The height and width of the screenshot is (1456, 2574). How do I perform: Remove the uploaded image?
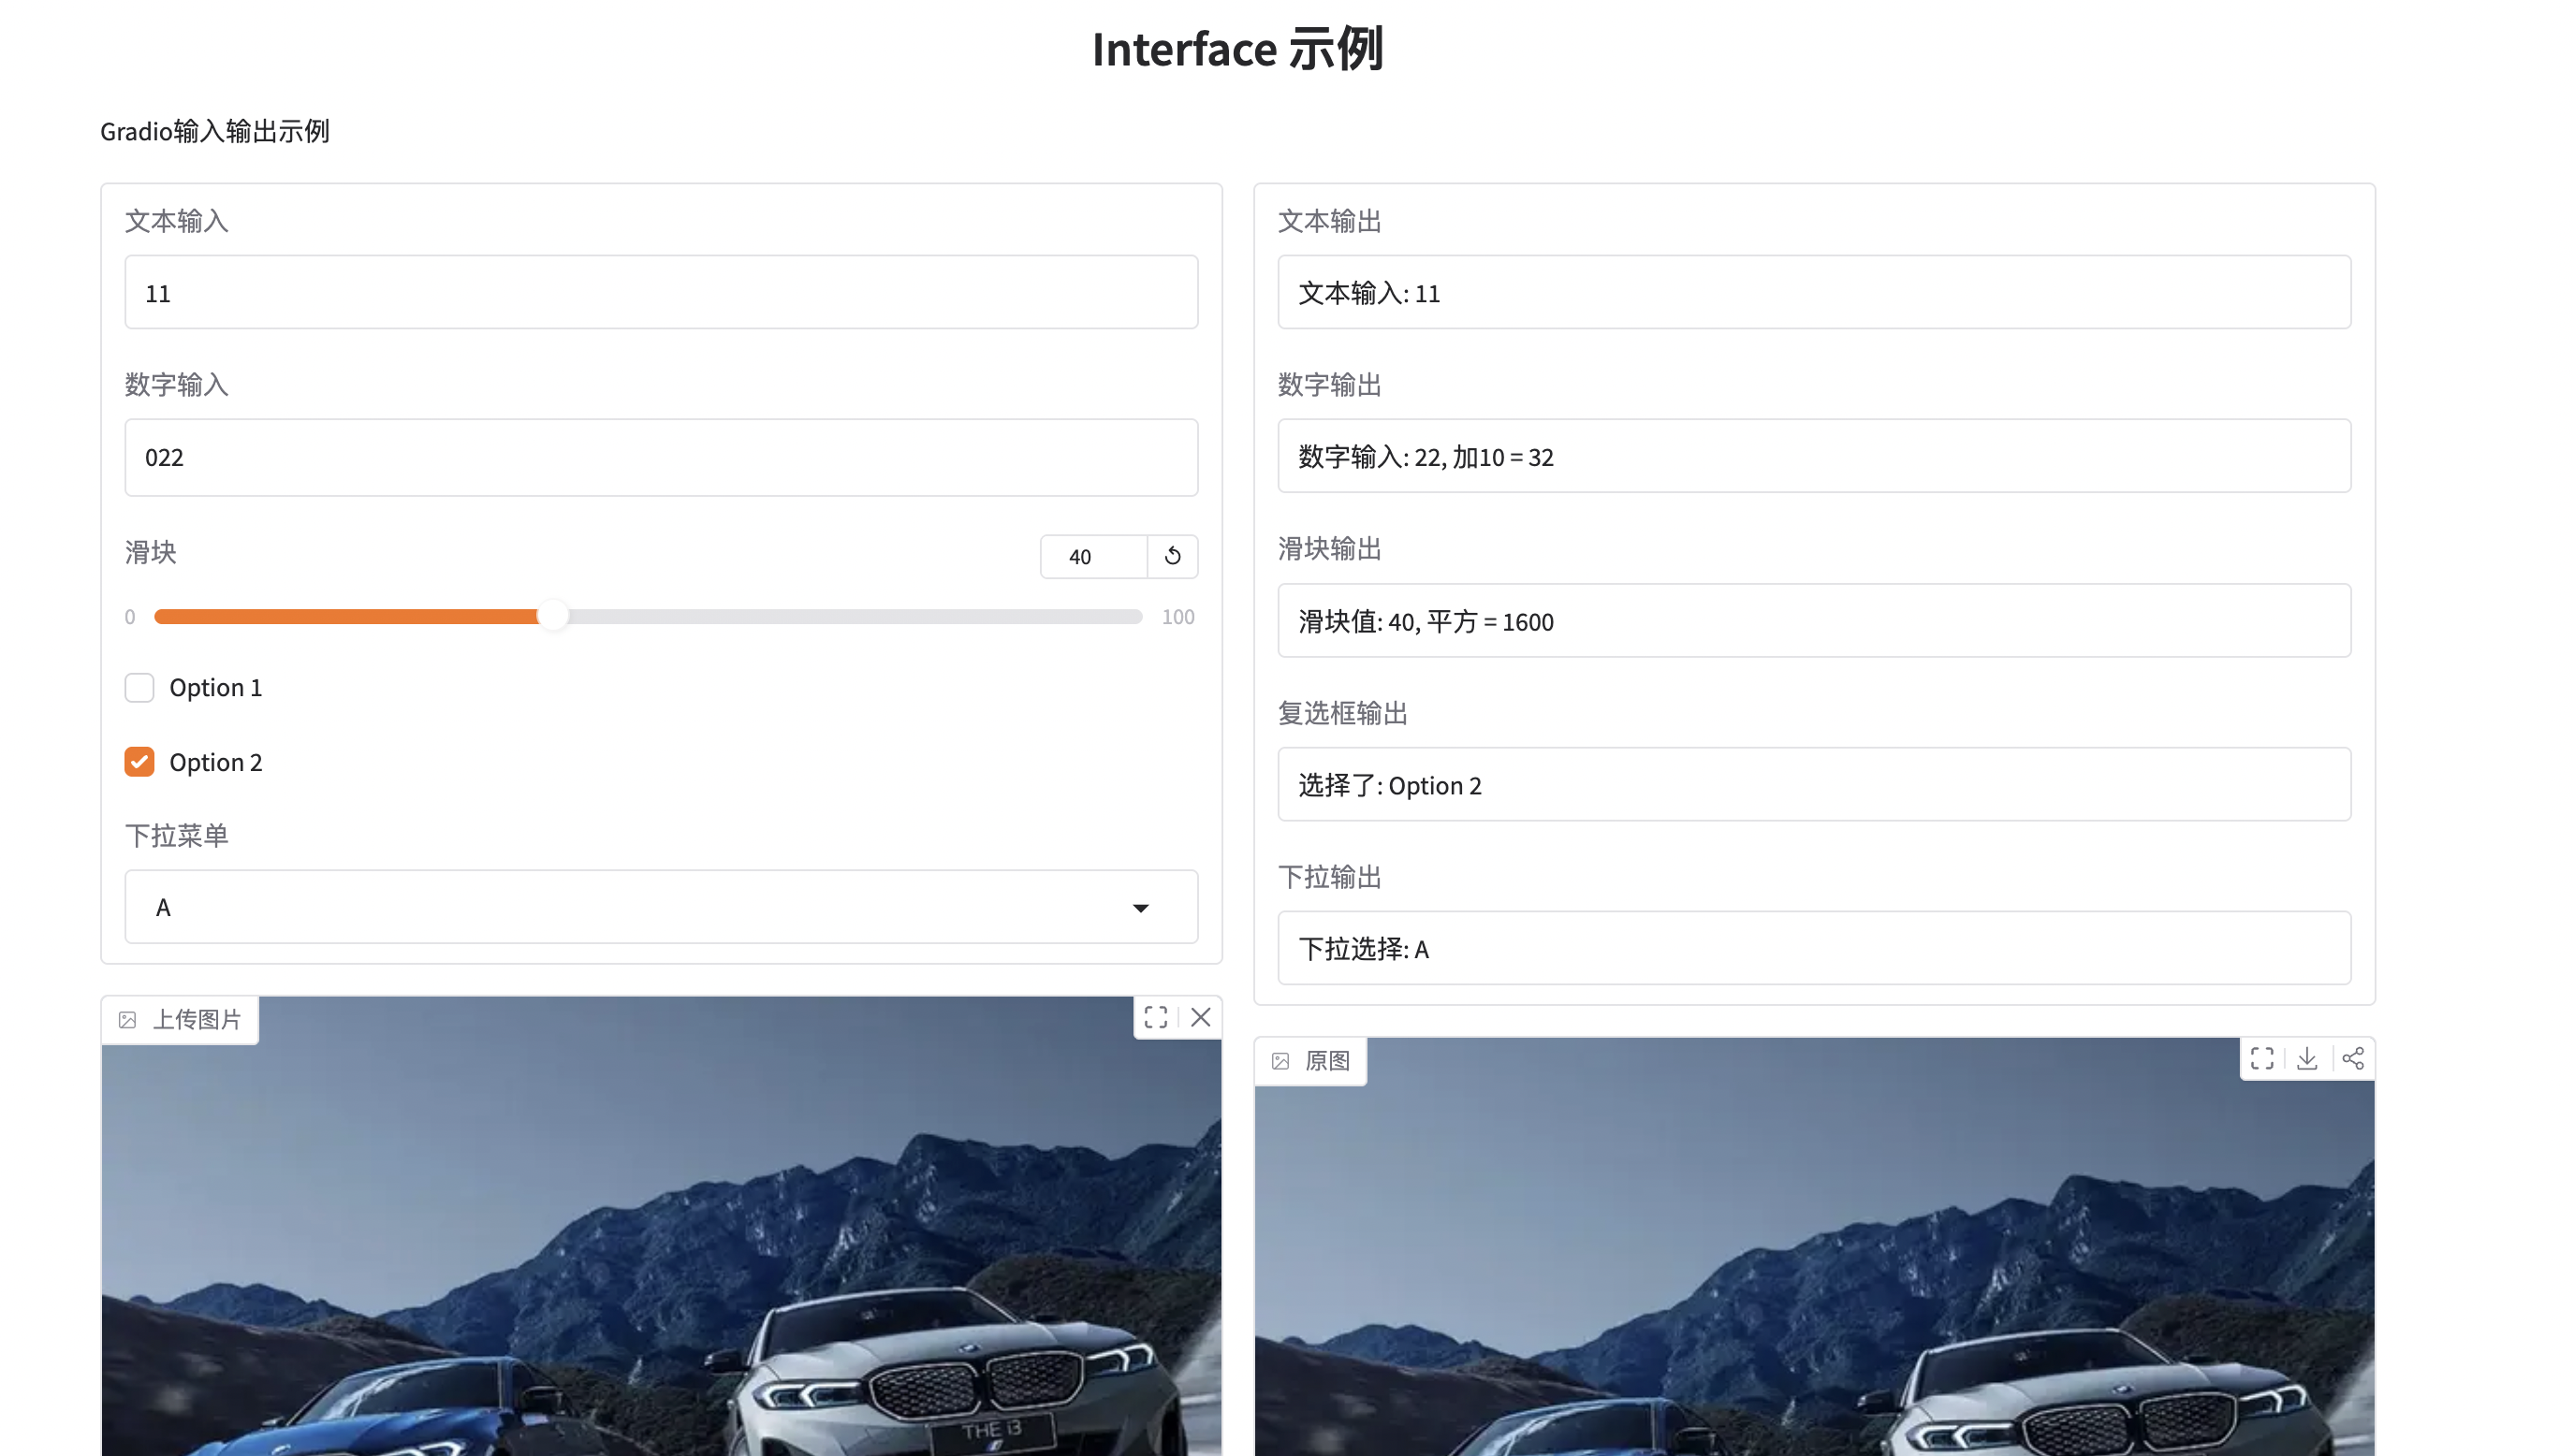1200,1017
